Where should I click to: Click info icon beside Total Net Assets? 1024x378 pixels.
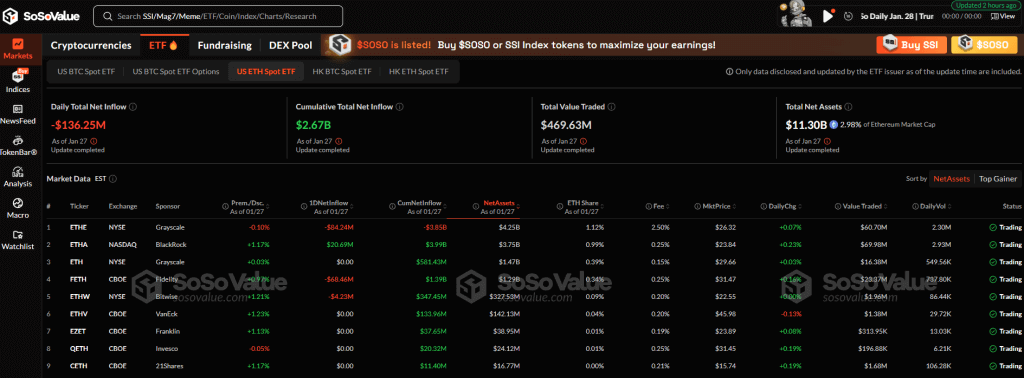point(847,106)
